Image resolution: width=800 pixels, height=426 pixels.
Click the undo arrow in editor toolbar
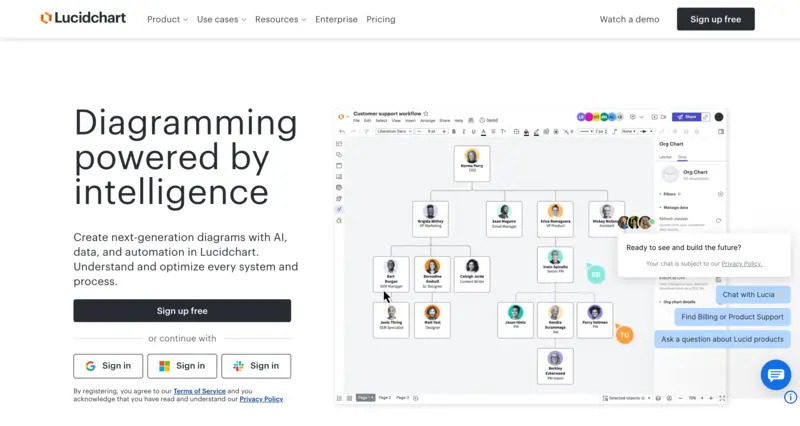pos(342,132)
